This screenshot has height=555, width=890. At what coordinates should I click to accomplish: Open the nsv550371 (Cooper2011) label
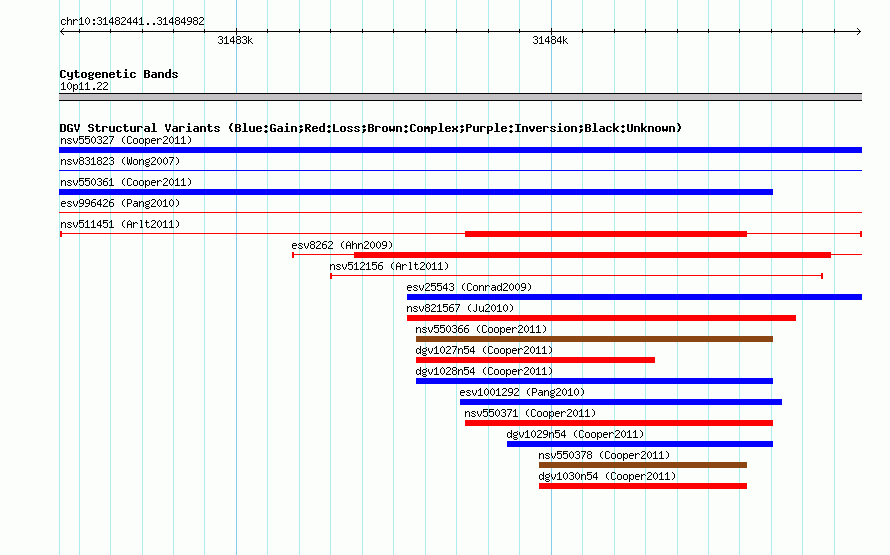530,413
